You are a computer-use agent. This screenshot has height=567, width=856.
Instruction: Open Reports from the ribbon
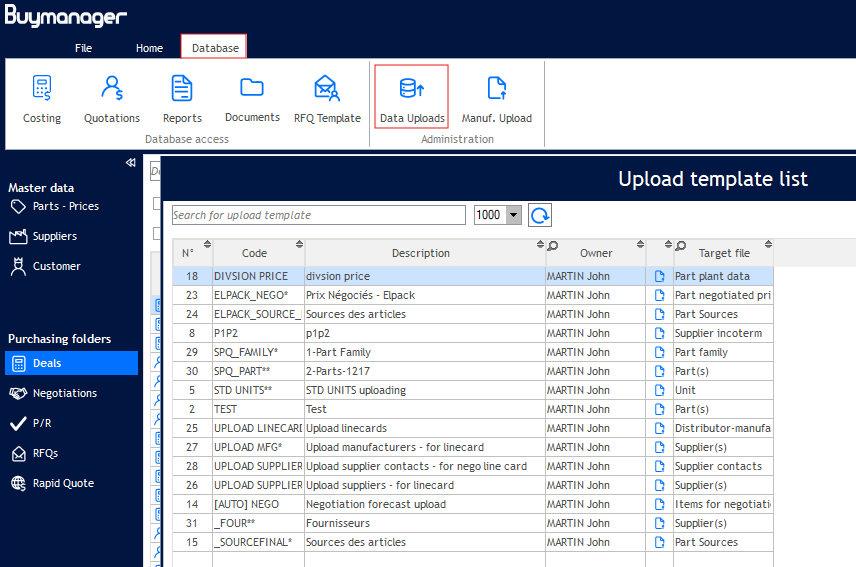[182, 99]
